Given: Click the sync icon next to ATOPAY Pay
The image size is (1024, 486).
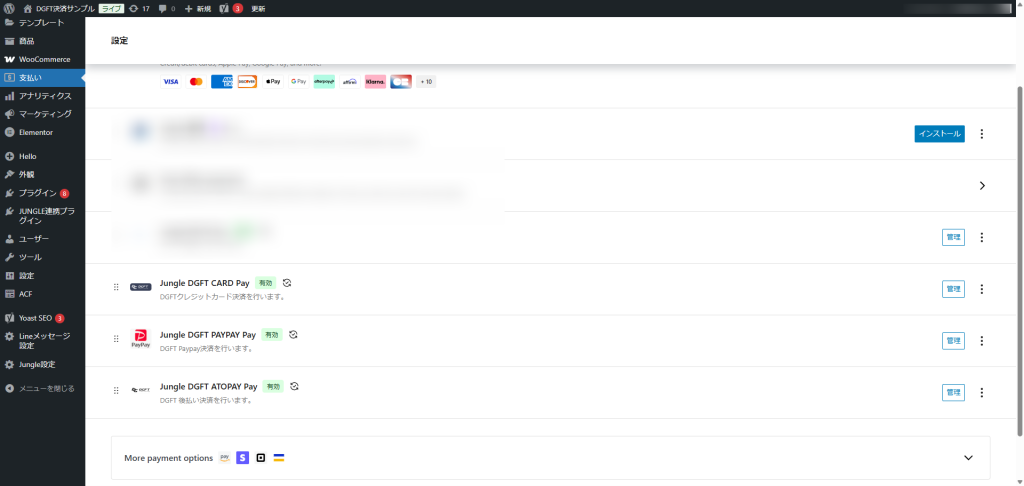Looking at the screenshot, I should (x=295, y=386).
